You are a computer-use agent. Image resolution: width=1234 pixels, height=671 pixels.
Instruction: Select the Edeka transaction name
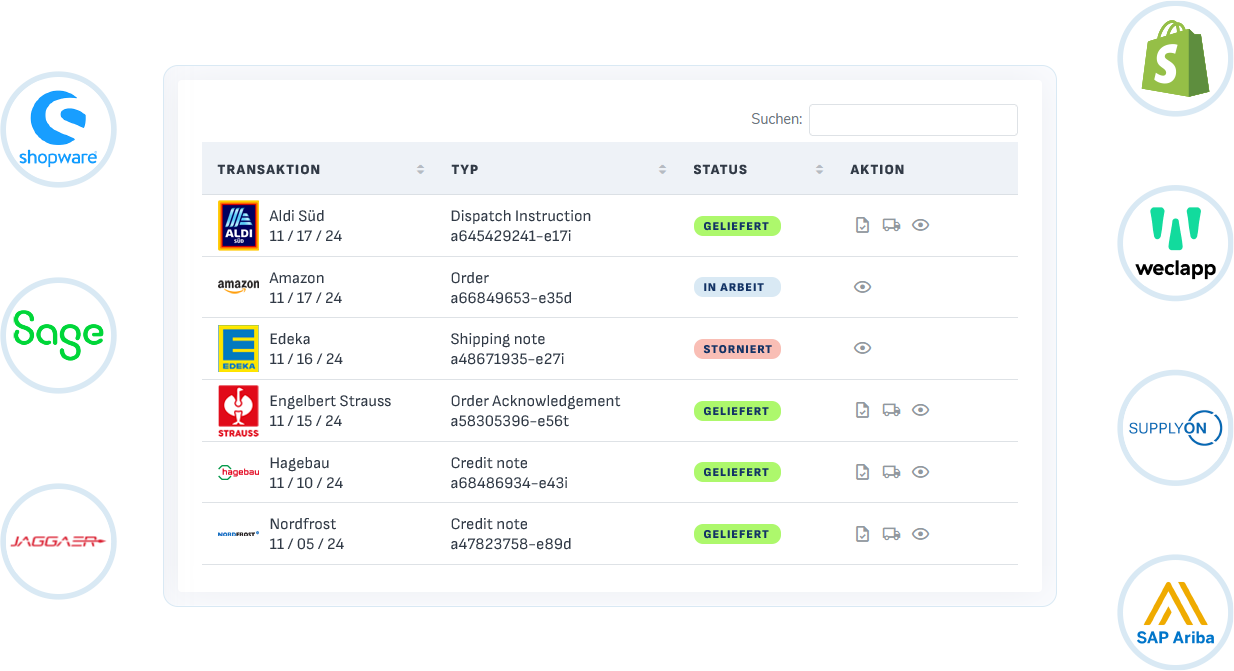click(290, 339)
